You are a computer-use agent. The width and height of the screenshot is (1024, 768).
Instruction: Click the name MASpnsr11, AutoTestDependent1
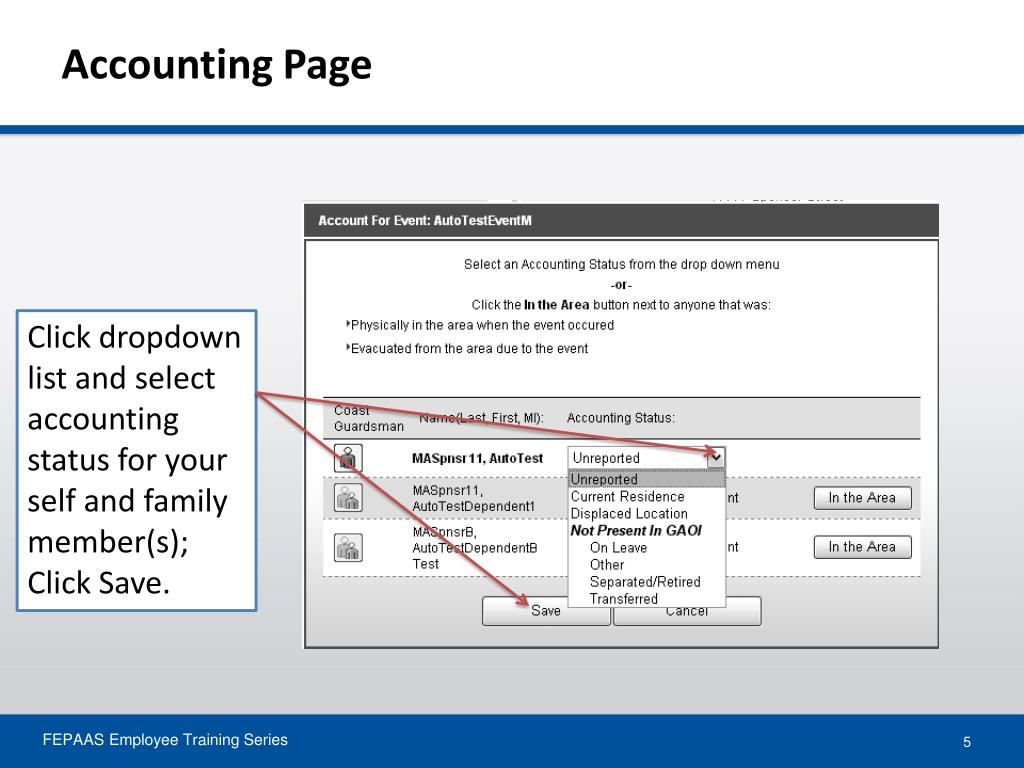click(473, 498)
